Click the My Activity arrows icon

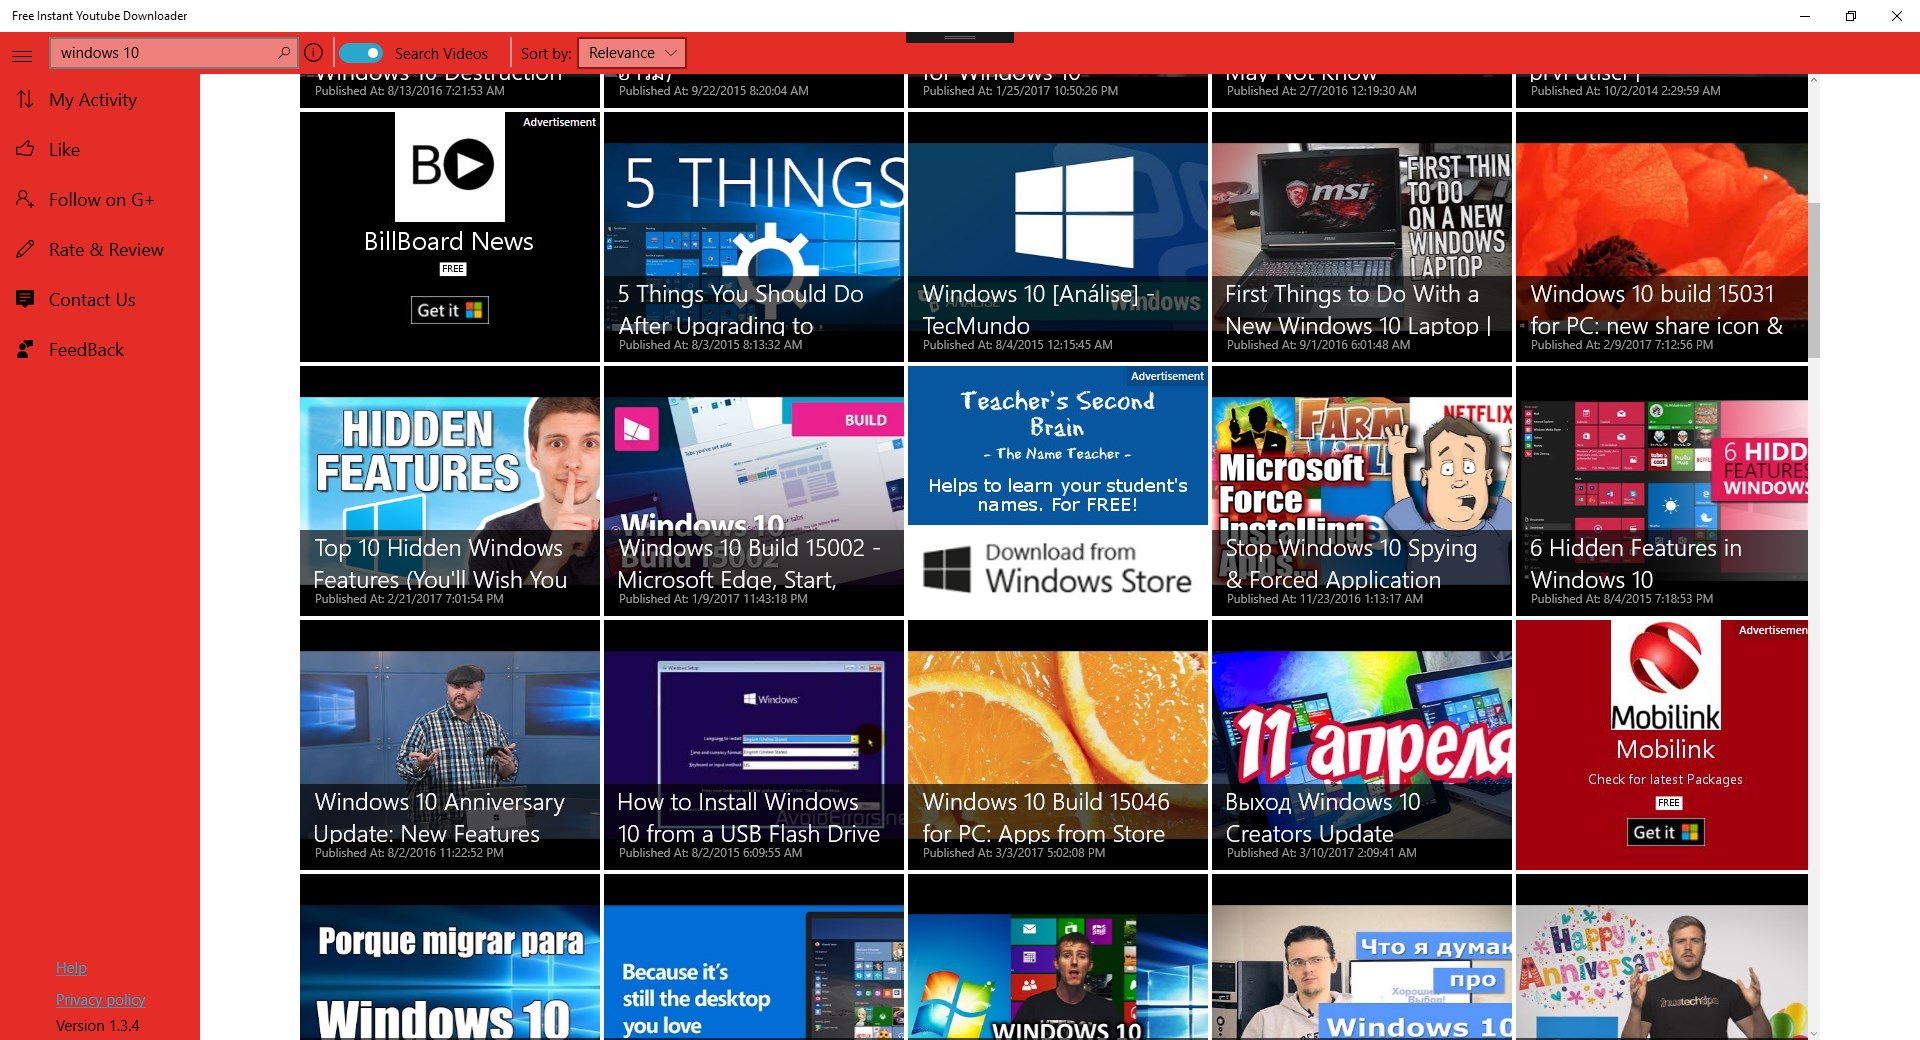point(25,99)
